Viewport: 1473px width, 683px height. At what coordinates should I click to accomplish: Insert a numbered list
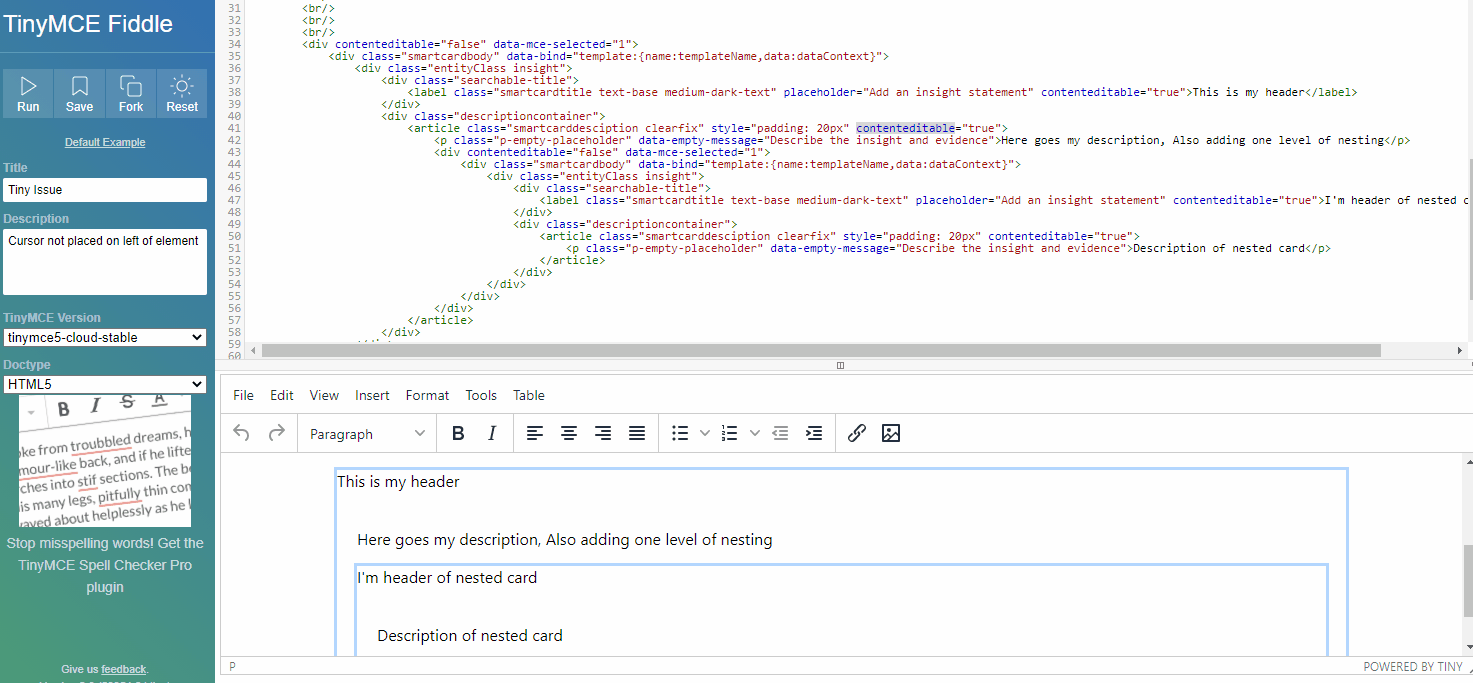pyautogui.click(x=729, y=433)
